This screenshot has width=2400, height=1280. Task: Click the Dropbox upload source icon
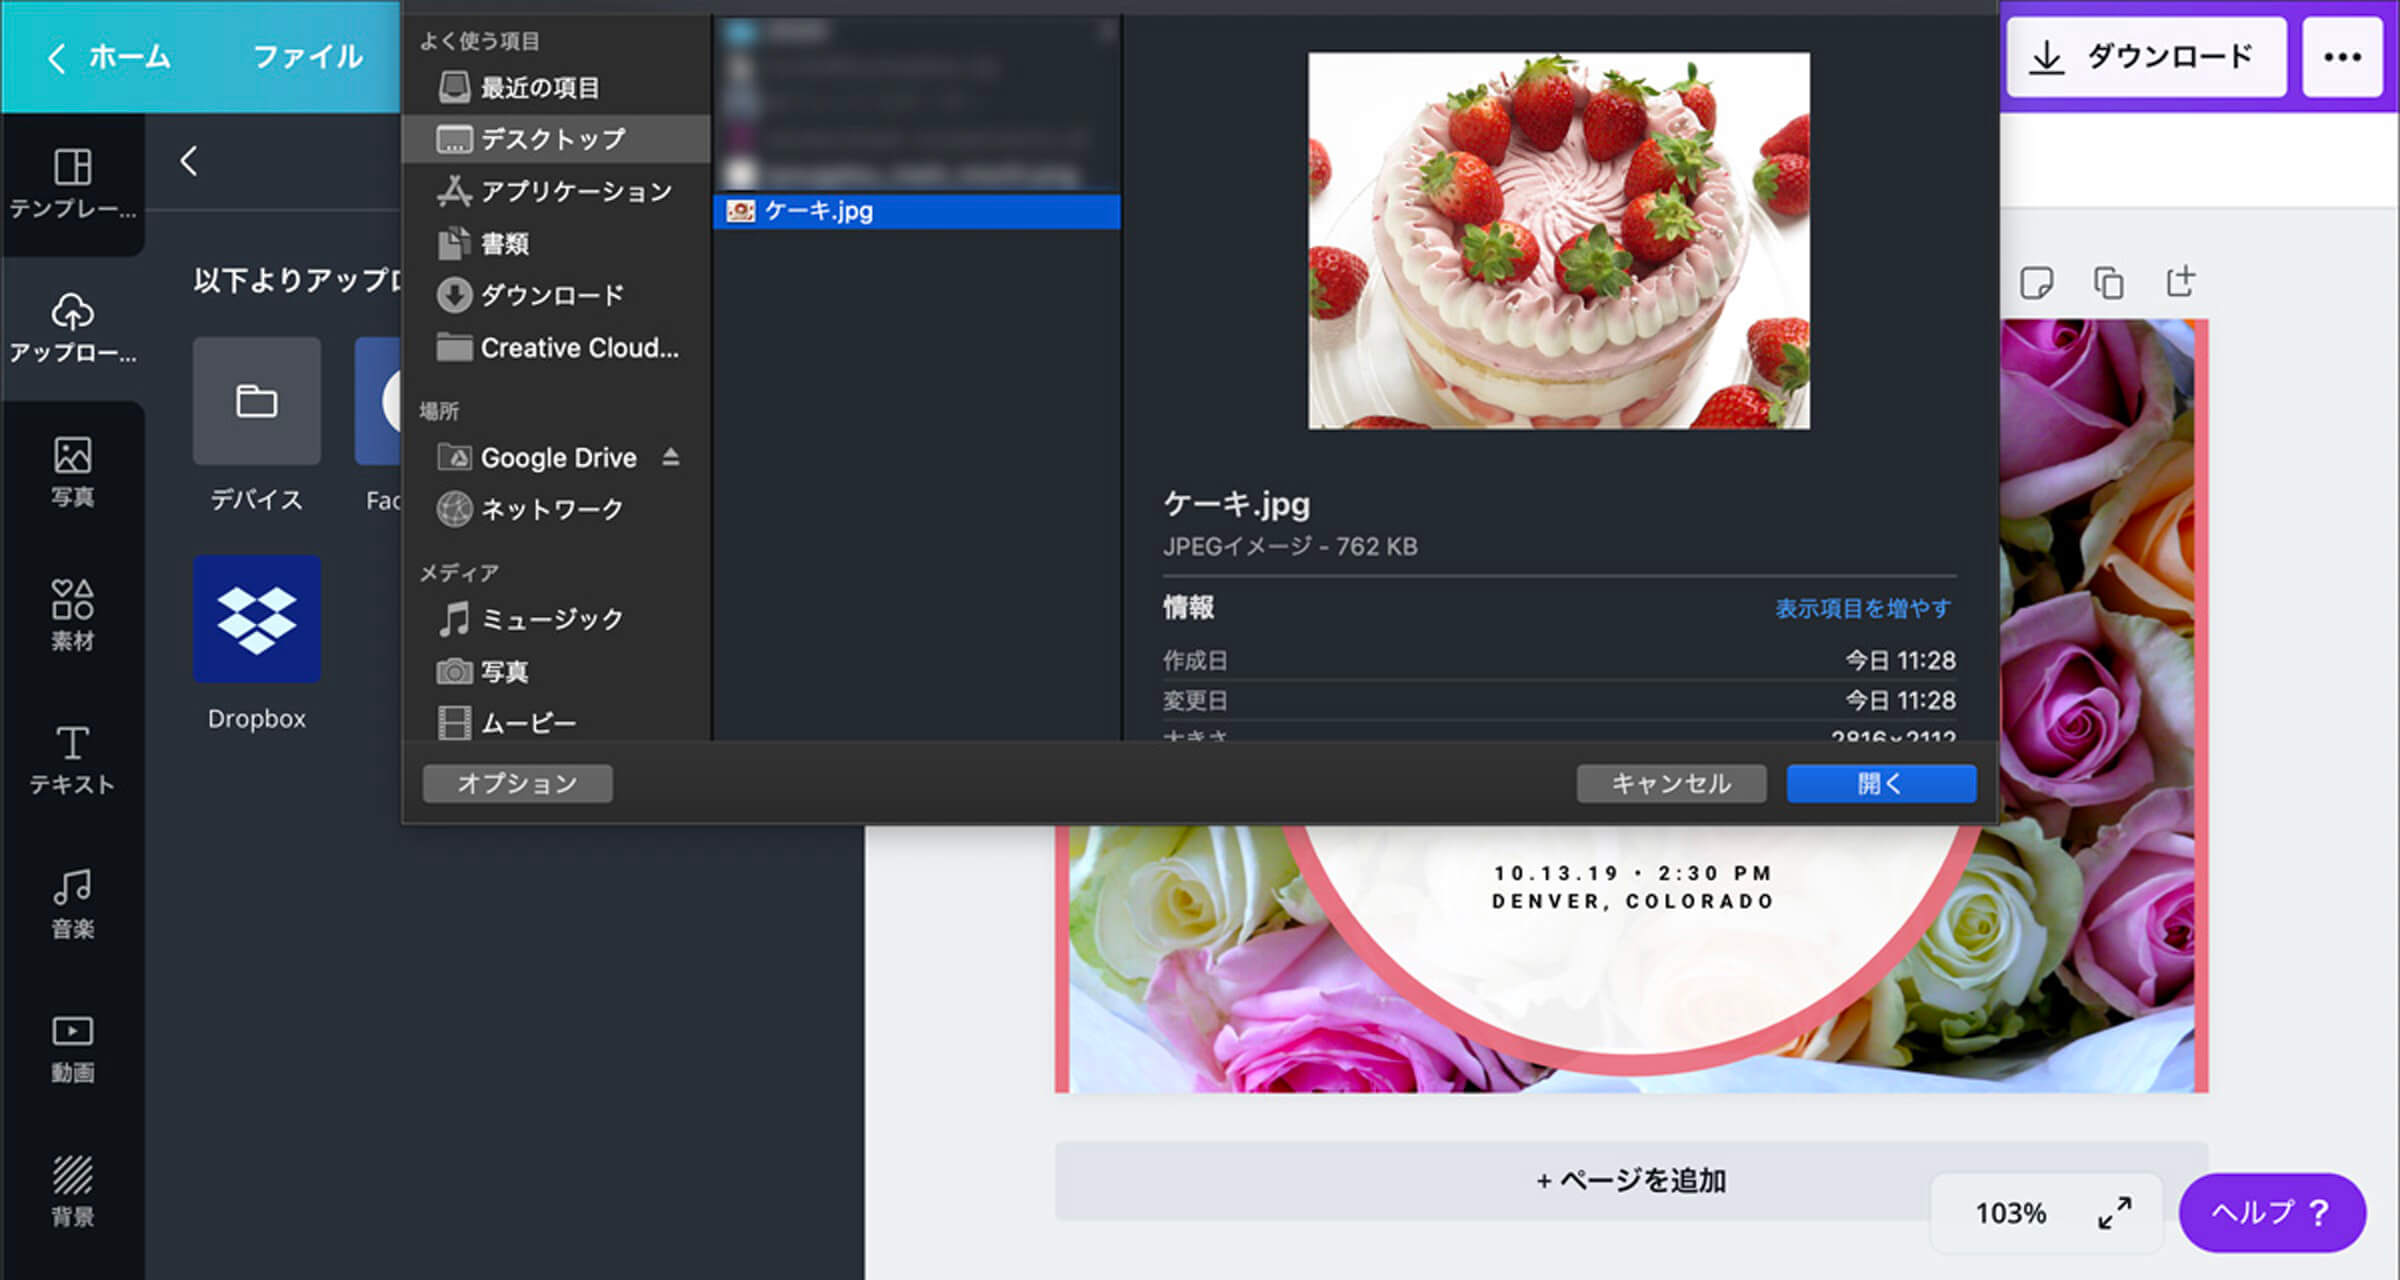coord(256,619)
